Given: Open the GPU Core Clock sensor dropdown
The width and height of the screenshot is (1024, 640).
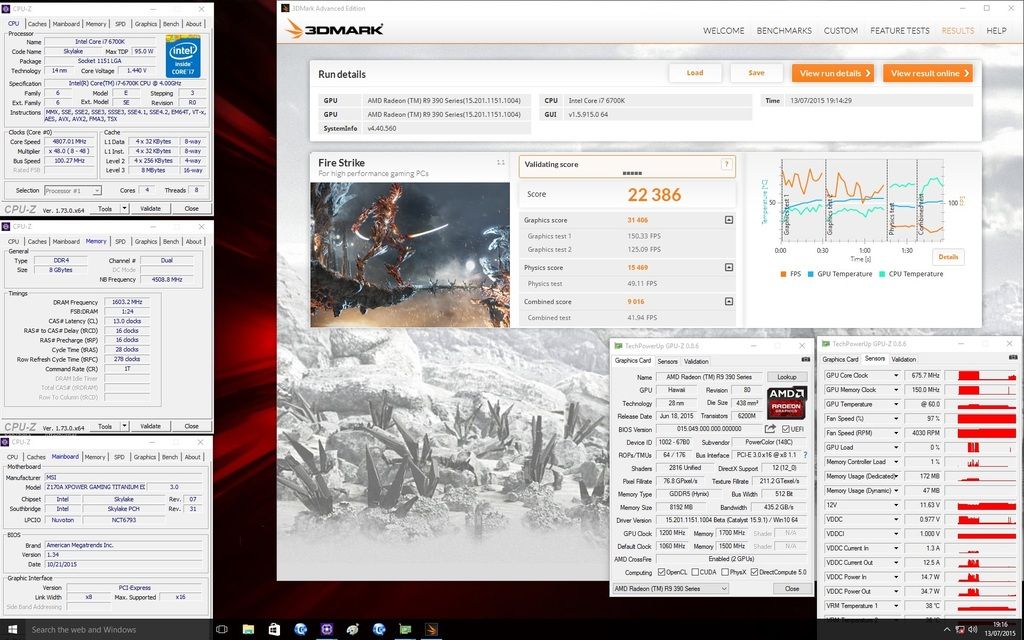Looking at the screenshot, I should [895, 376].
